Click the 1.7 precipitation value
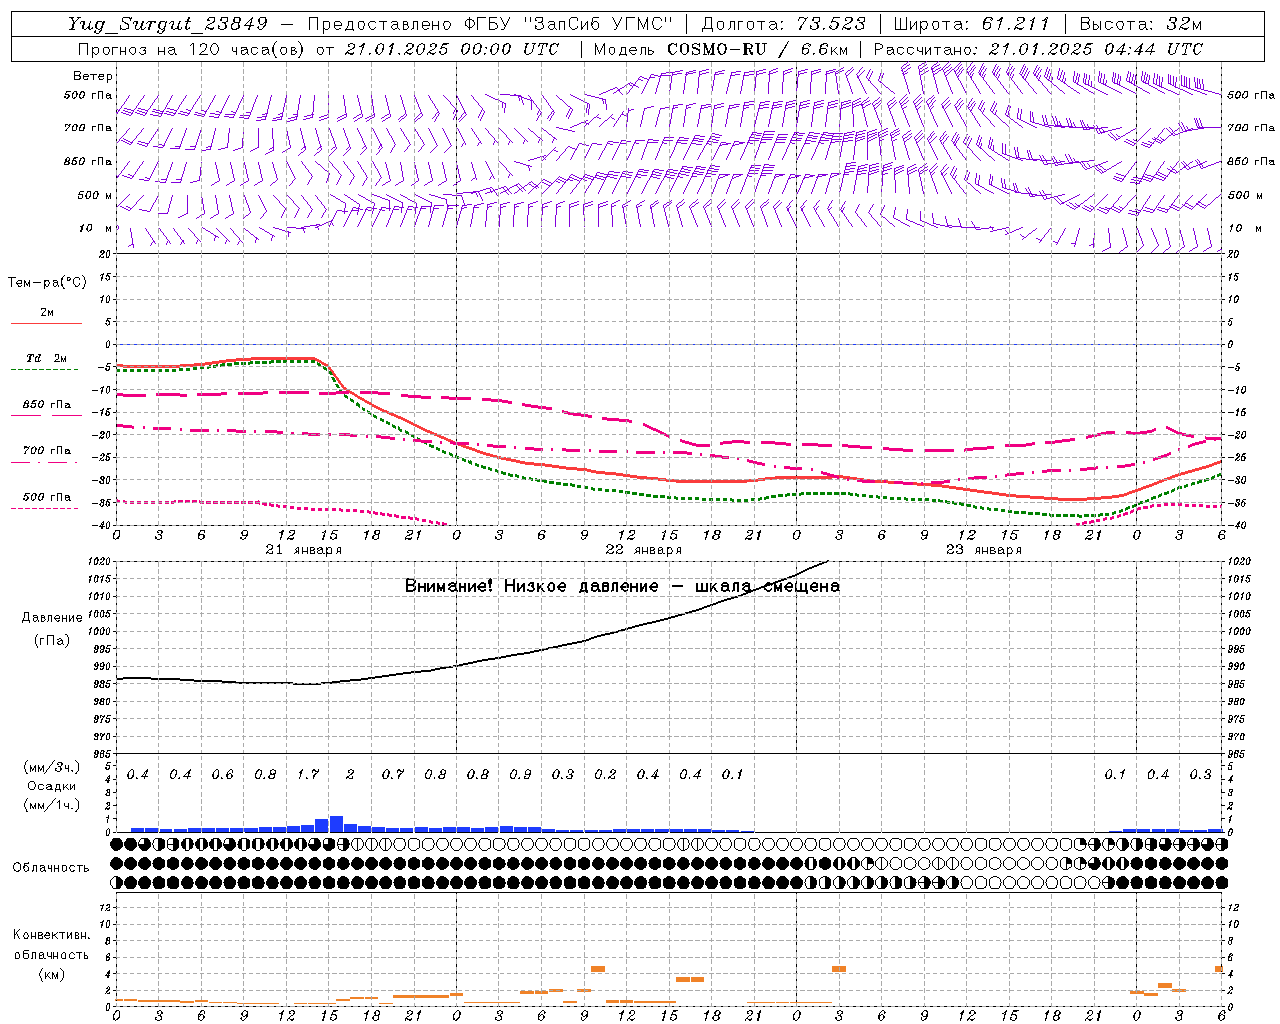 pyautogui.click(x=308, y=774)
